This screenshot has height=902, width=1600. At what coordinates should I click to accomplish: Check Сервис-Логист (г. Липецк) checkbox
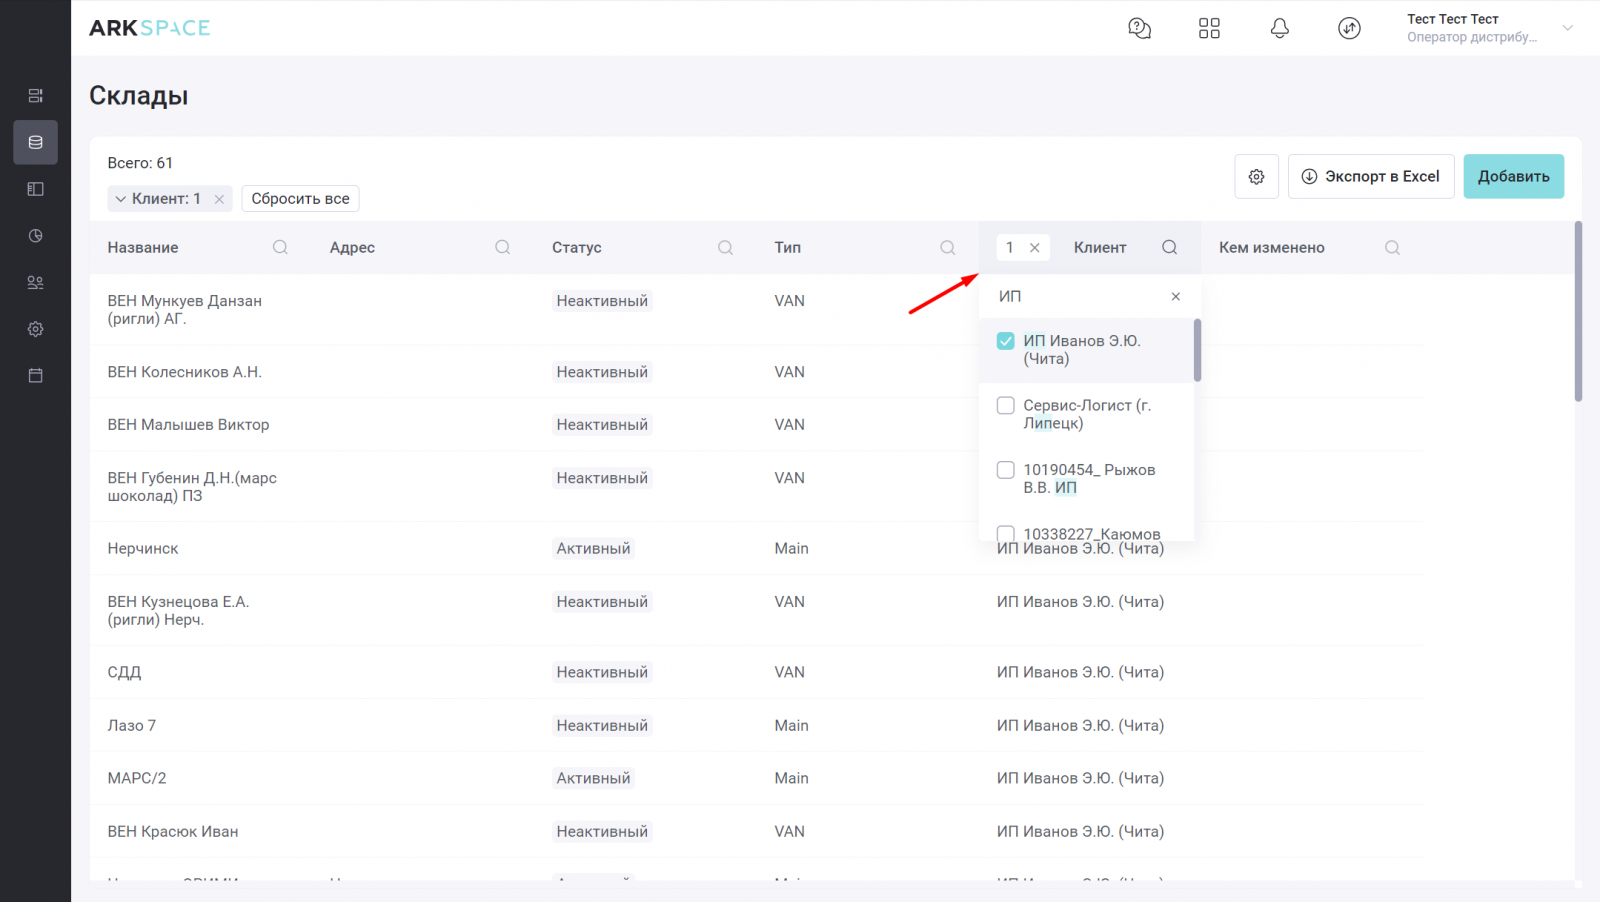pyautogui.click(x=1006, y=405)
